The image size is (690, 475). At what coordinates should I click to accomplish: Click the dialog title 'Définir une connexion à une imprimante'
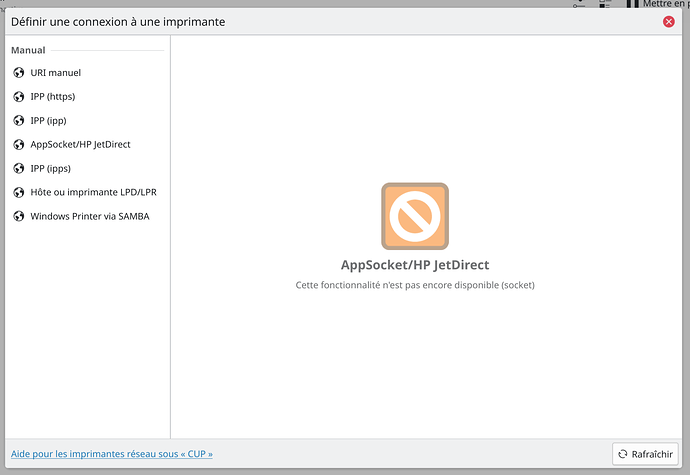click(118, 22)
